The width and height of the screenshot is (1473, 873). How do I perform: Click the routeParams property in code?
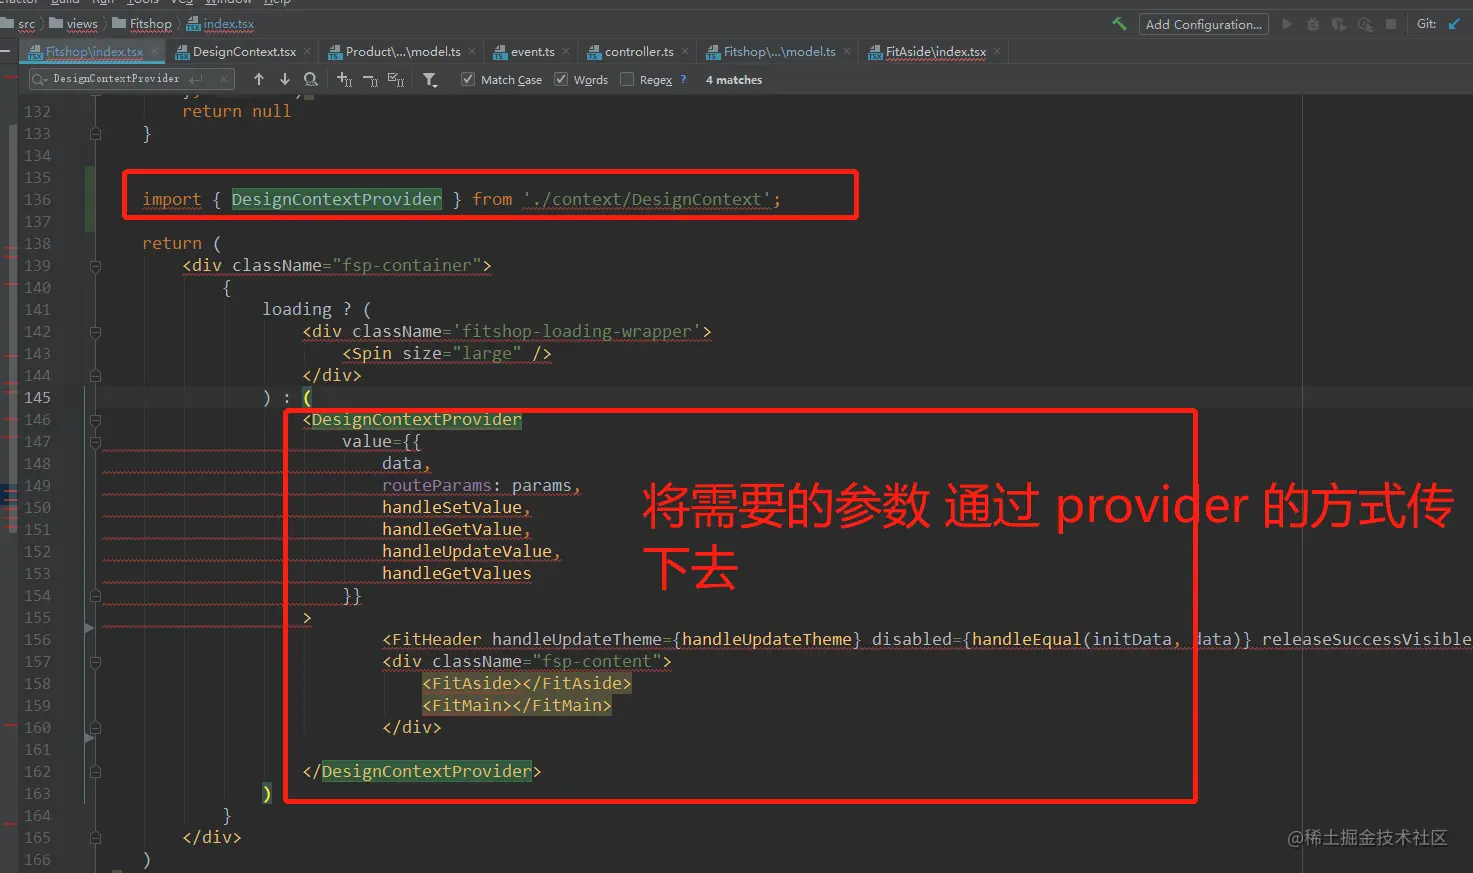tap(437, 486)
